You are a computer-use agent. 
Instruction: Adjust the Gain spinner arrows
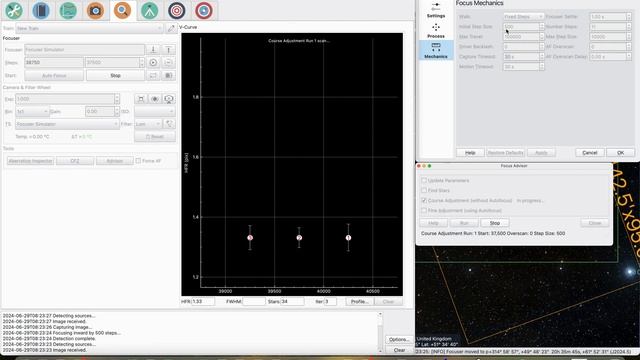pos(117,111)
